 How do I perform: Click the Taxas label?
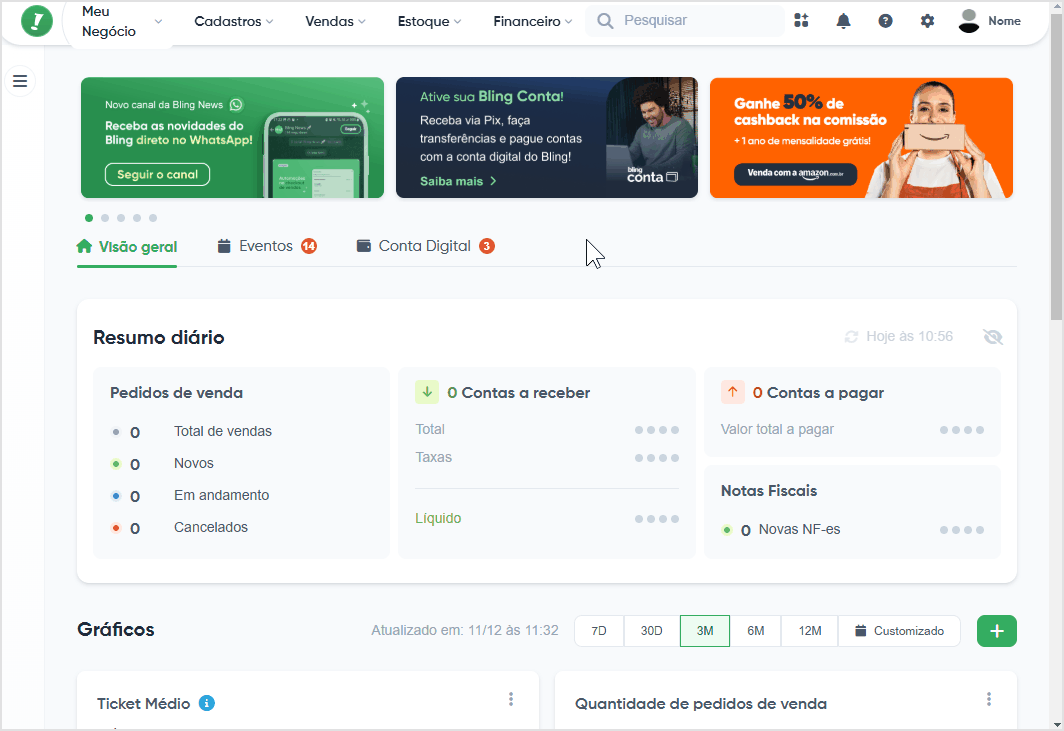[434, 457]
